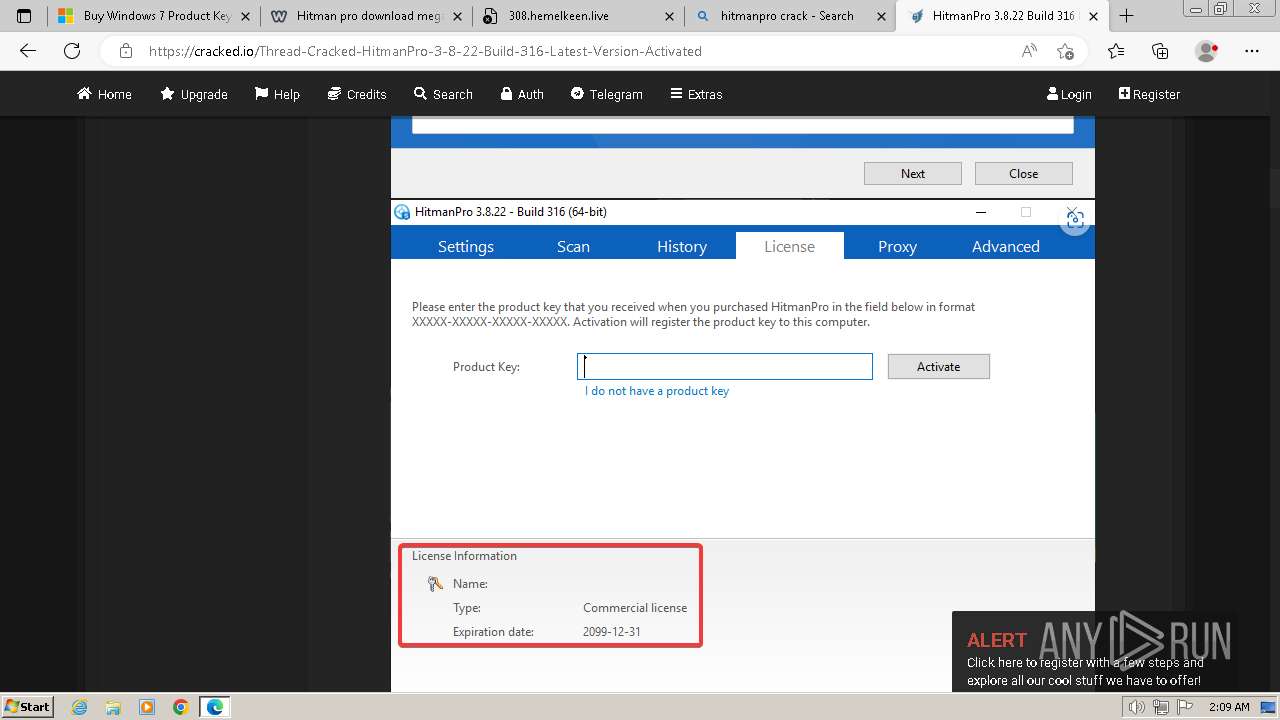
Task: Open File Explorer from the taskbar
Action: 114,707
